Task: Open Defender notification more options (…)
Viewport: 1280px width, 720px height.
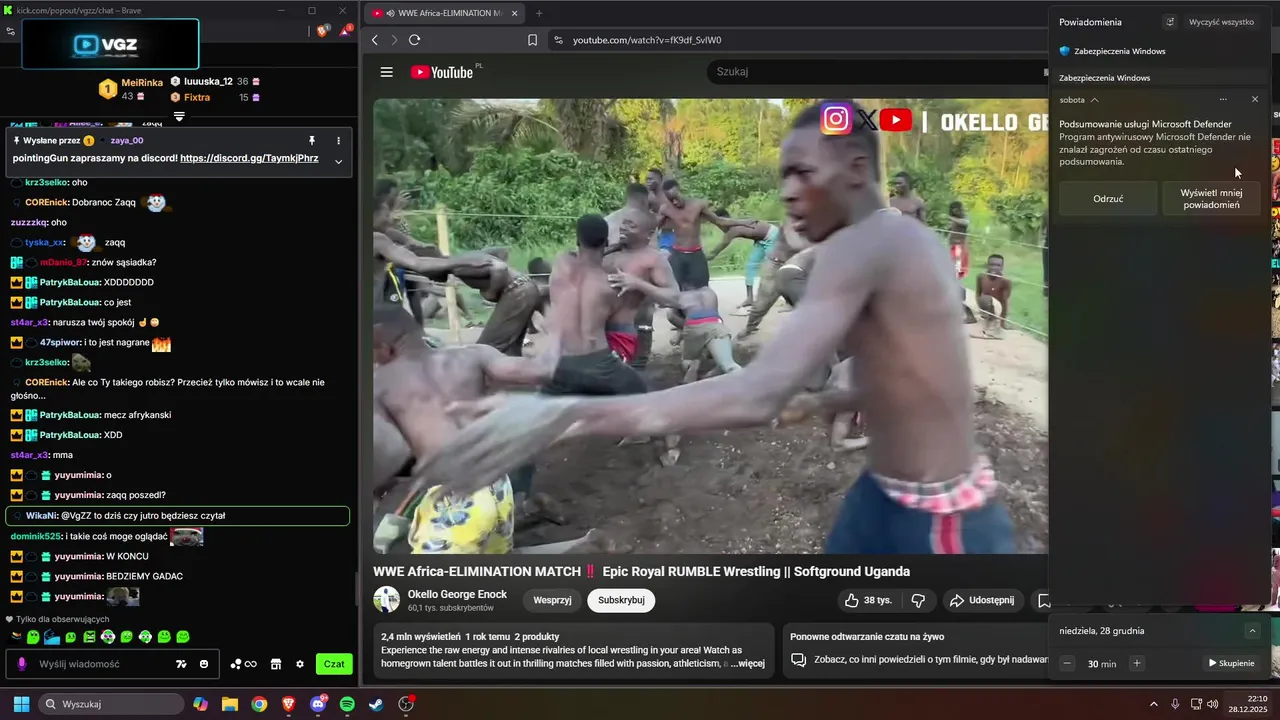Action: pos(1223,100)
